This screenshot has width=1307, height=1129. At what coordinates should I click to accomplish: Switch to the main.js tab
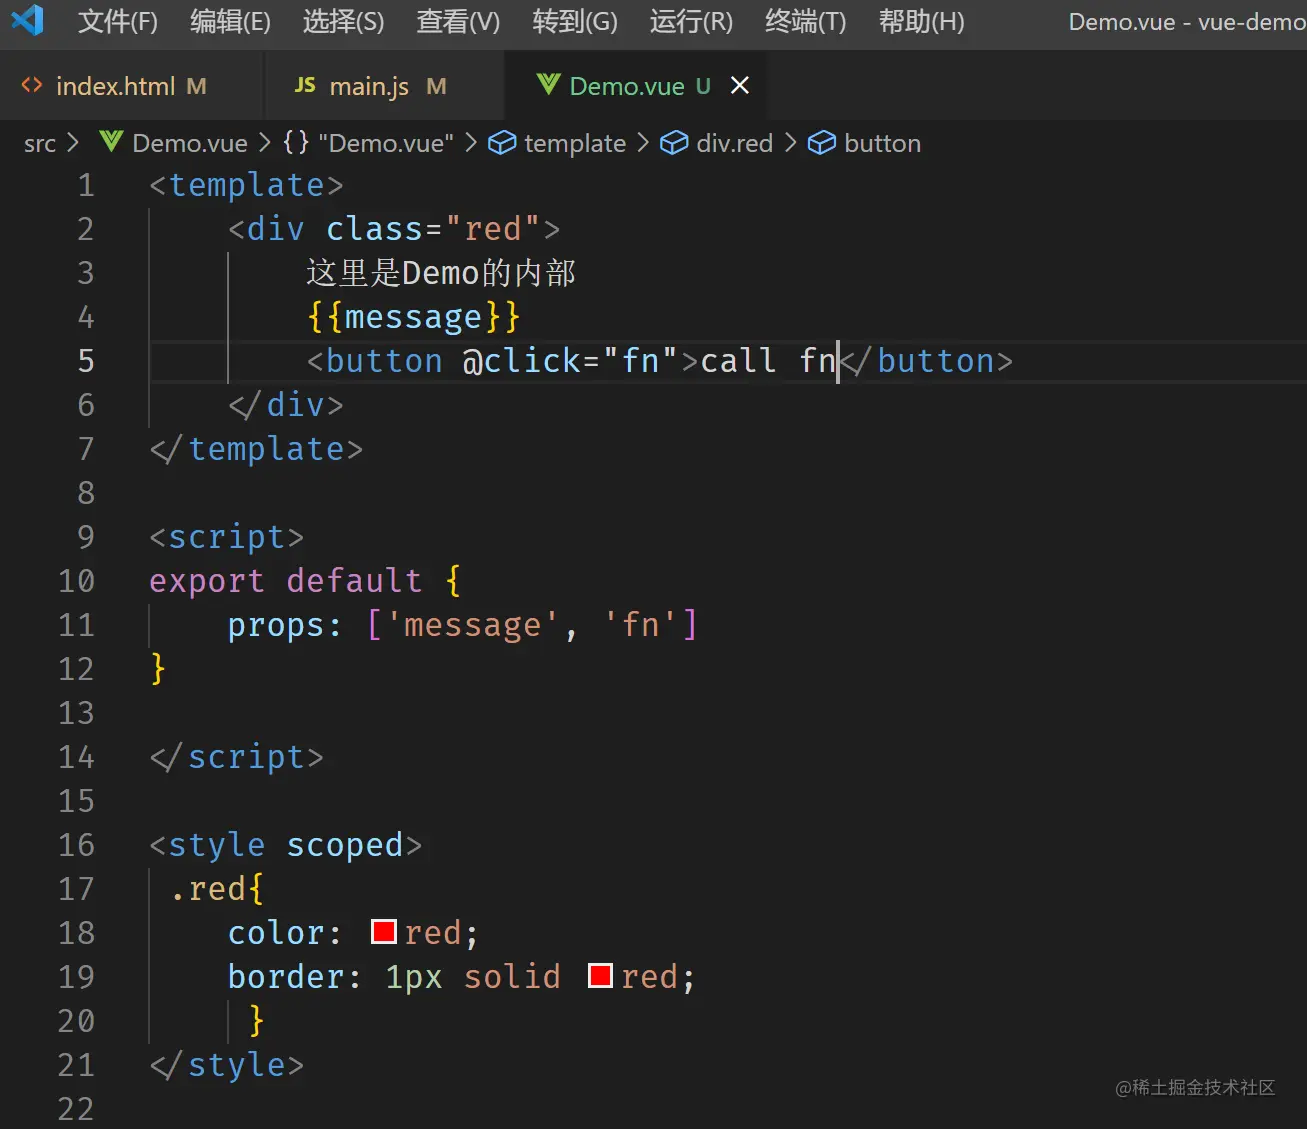(384, 86)
